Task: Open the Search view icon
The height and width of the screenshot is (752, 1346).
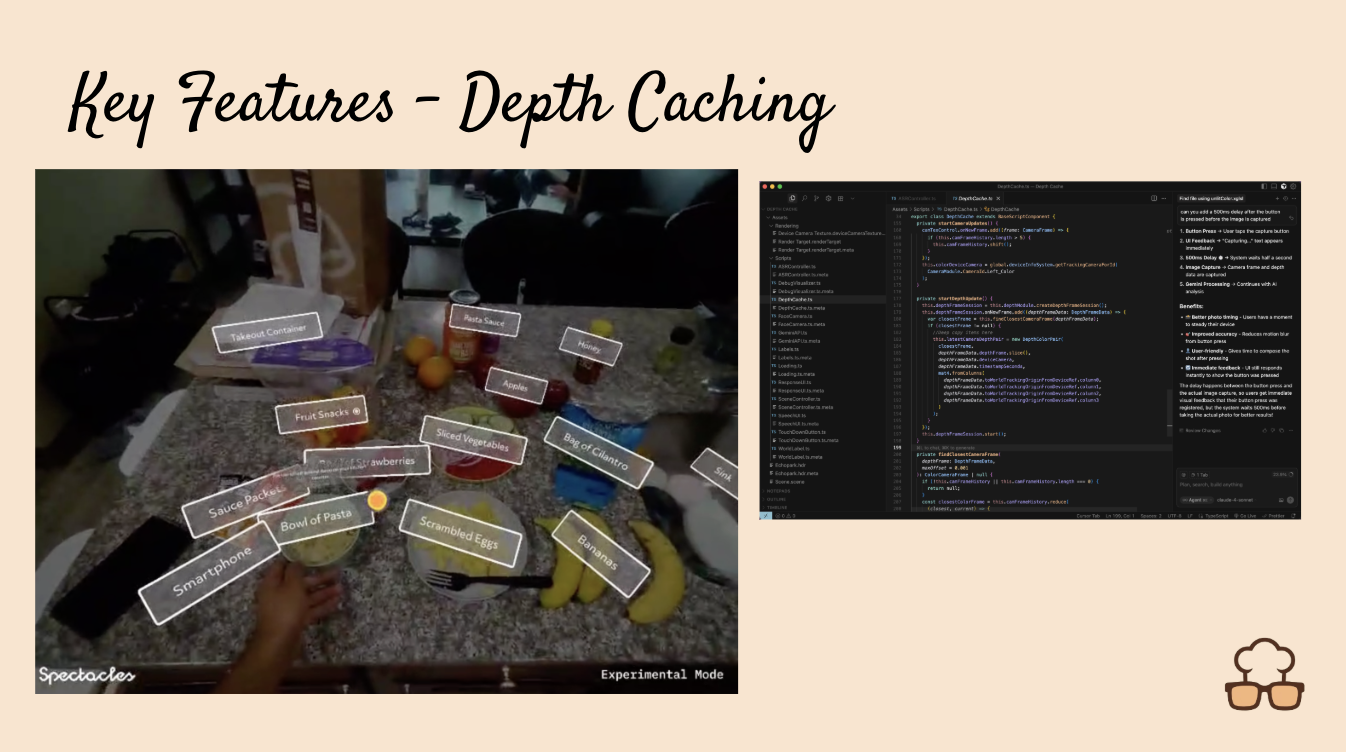Action: point(804,198)
